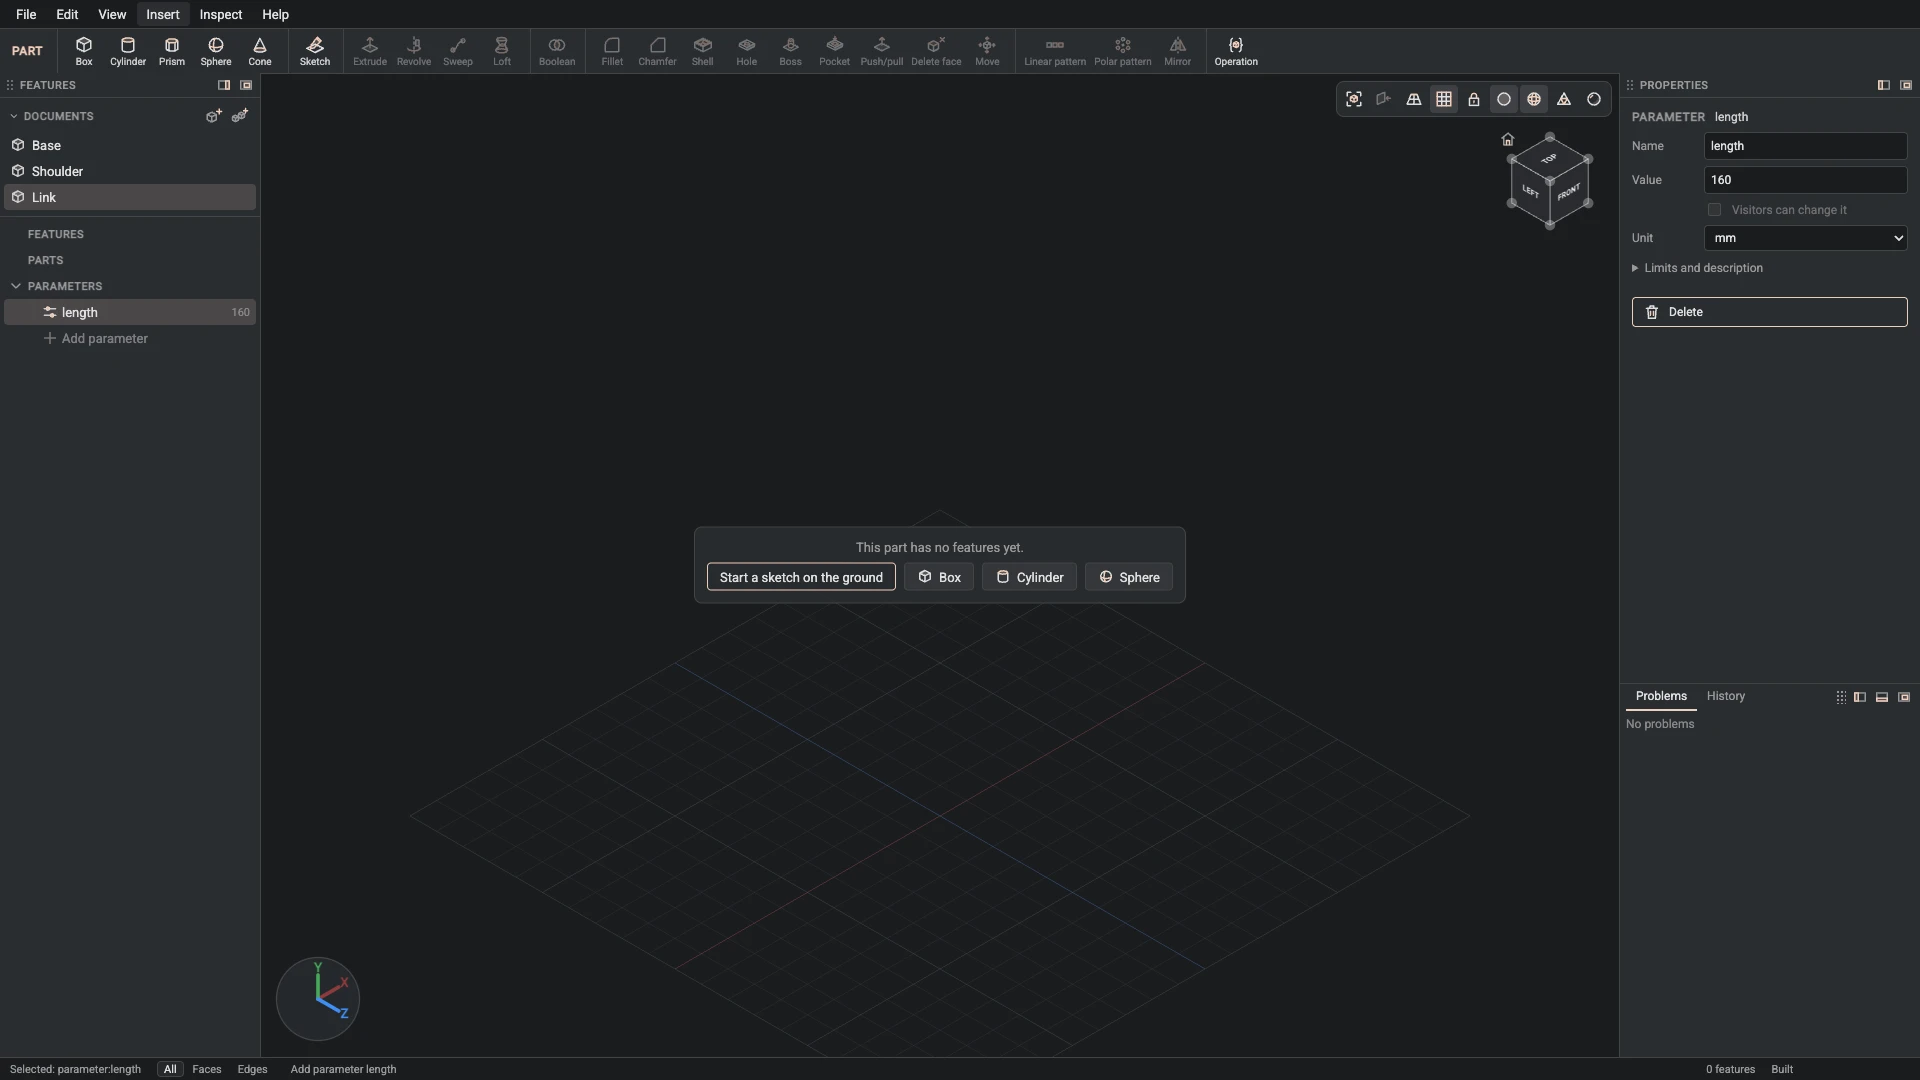Insert a Cylinder from the toolbar
1920x1080 pixels.
click(128, 51)
